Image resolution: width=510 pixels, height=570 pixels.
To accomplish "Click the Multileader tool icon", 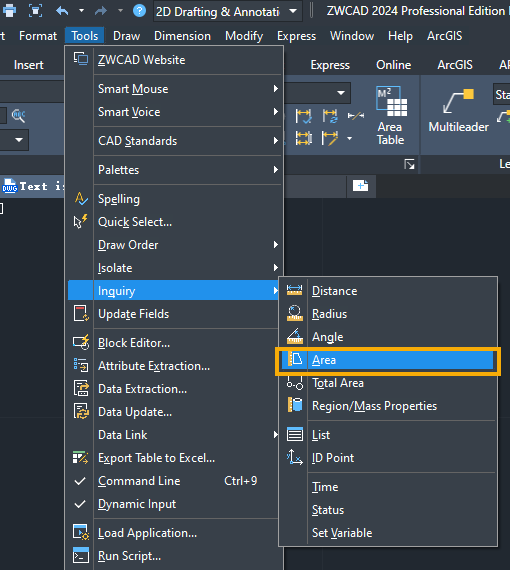I will pos(458,101).
